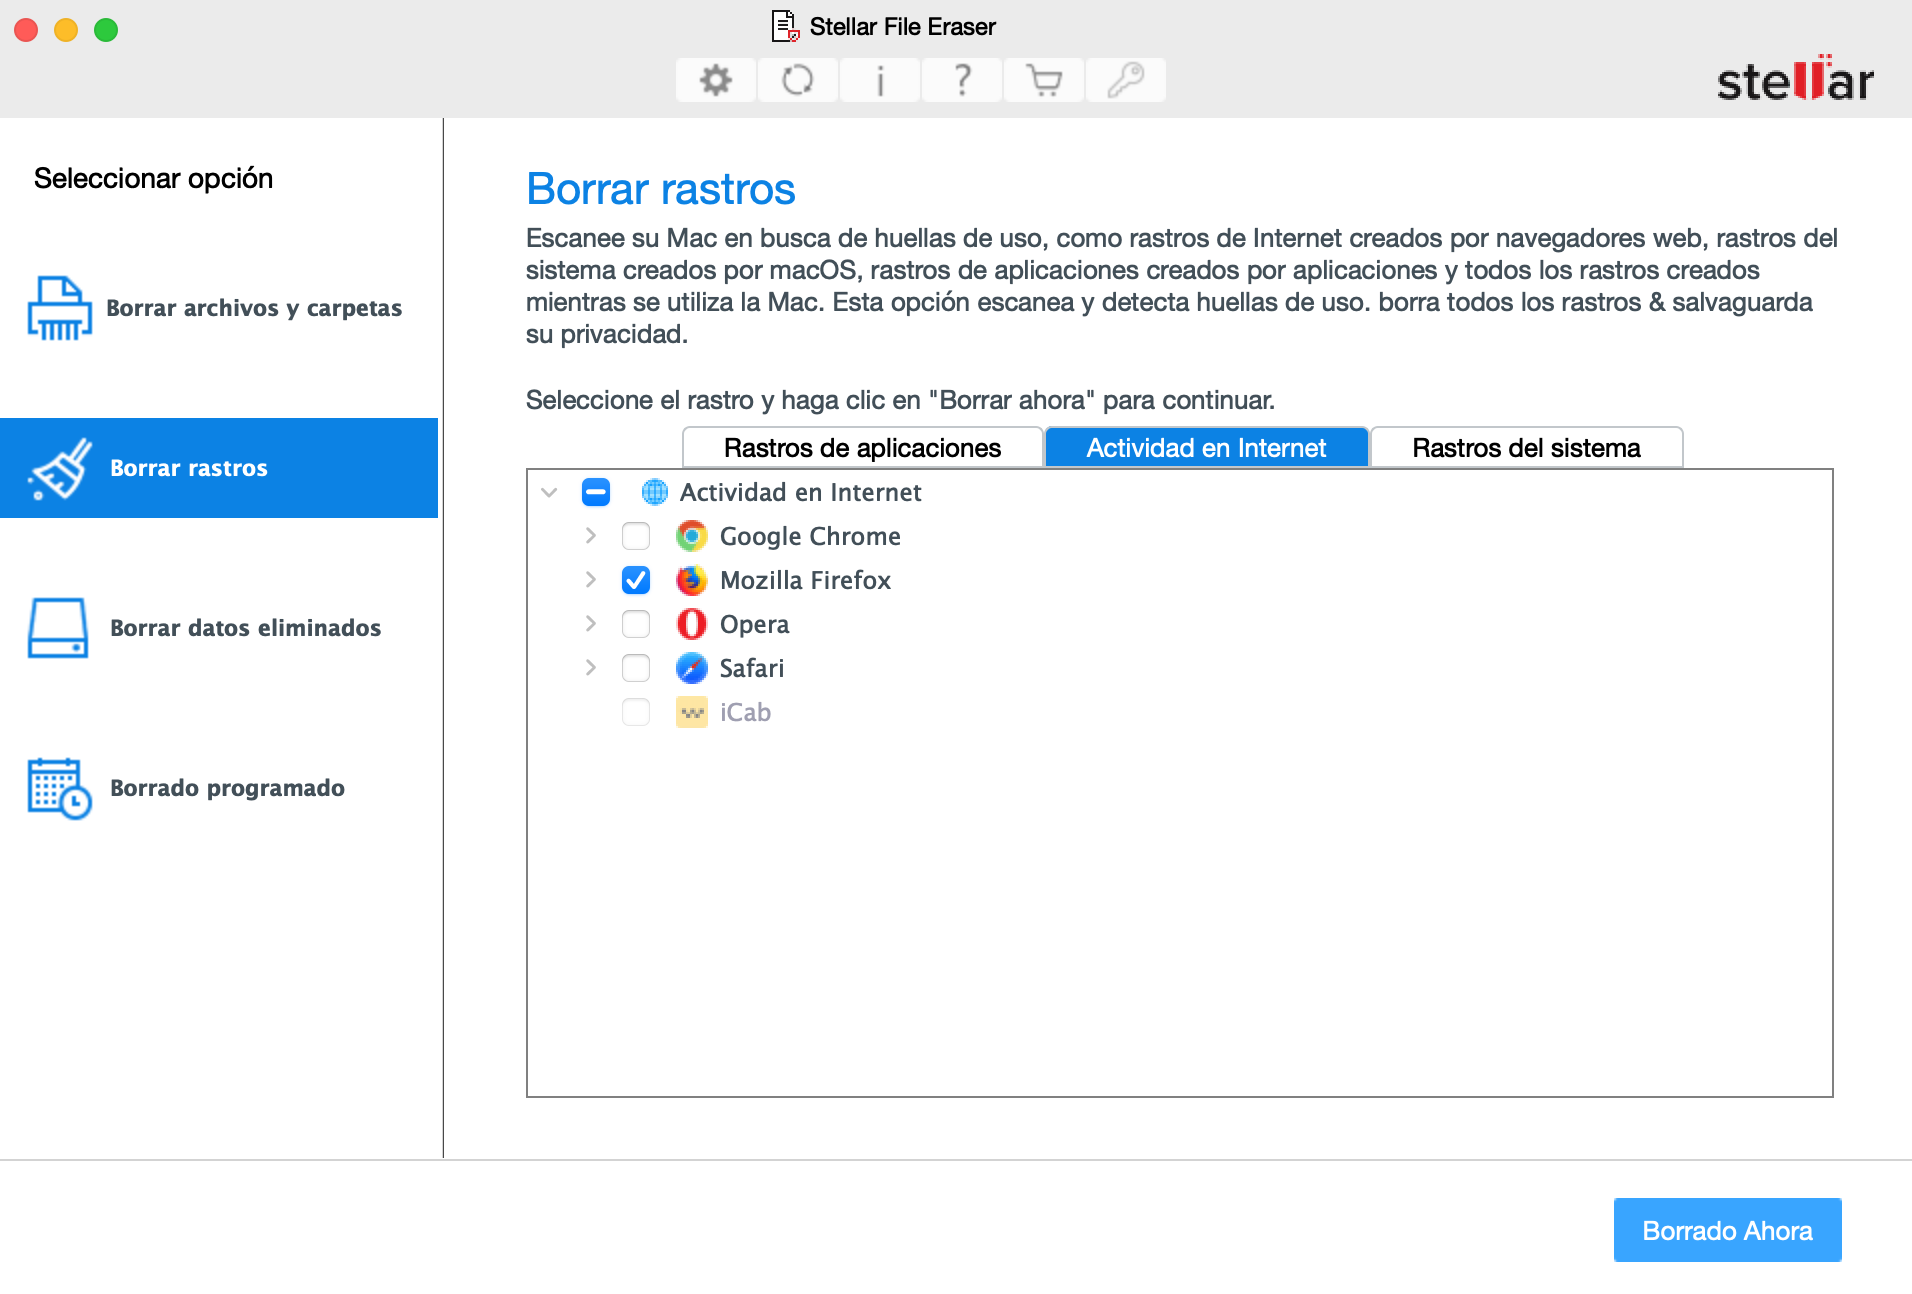Image resolution: width=1912 pixels, height=1294 pixels.
Task: Click the refresh update icon
Action: tap(798, 80)
